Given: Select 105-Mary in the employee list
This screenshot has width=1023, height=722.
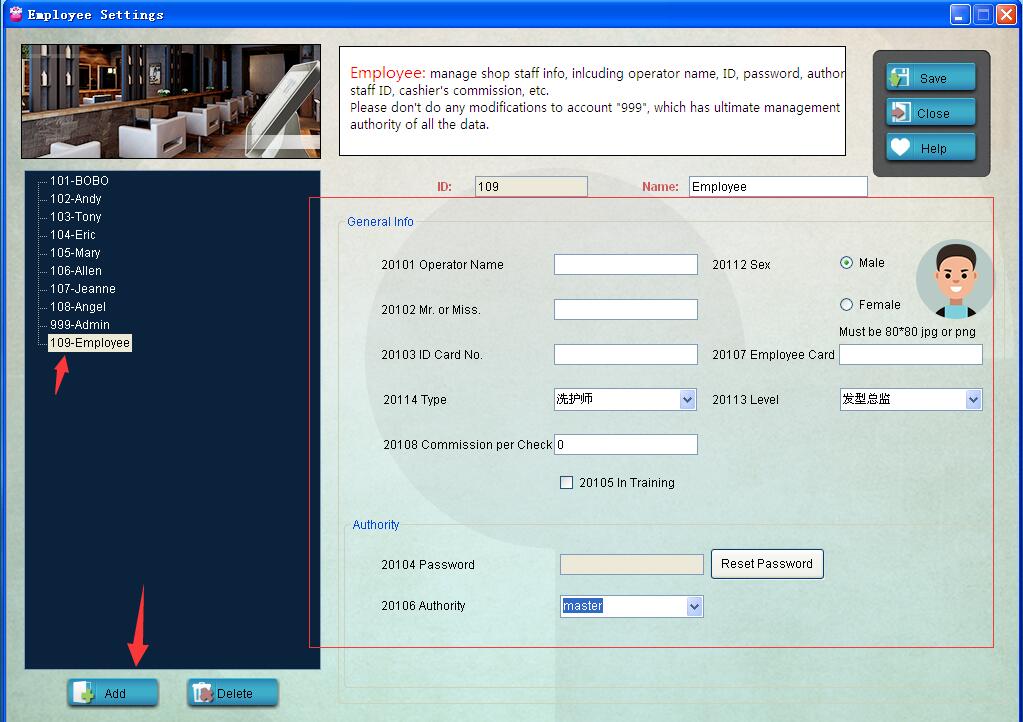Looking at the screenshot, I should click(x=75, y=252).
